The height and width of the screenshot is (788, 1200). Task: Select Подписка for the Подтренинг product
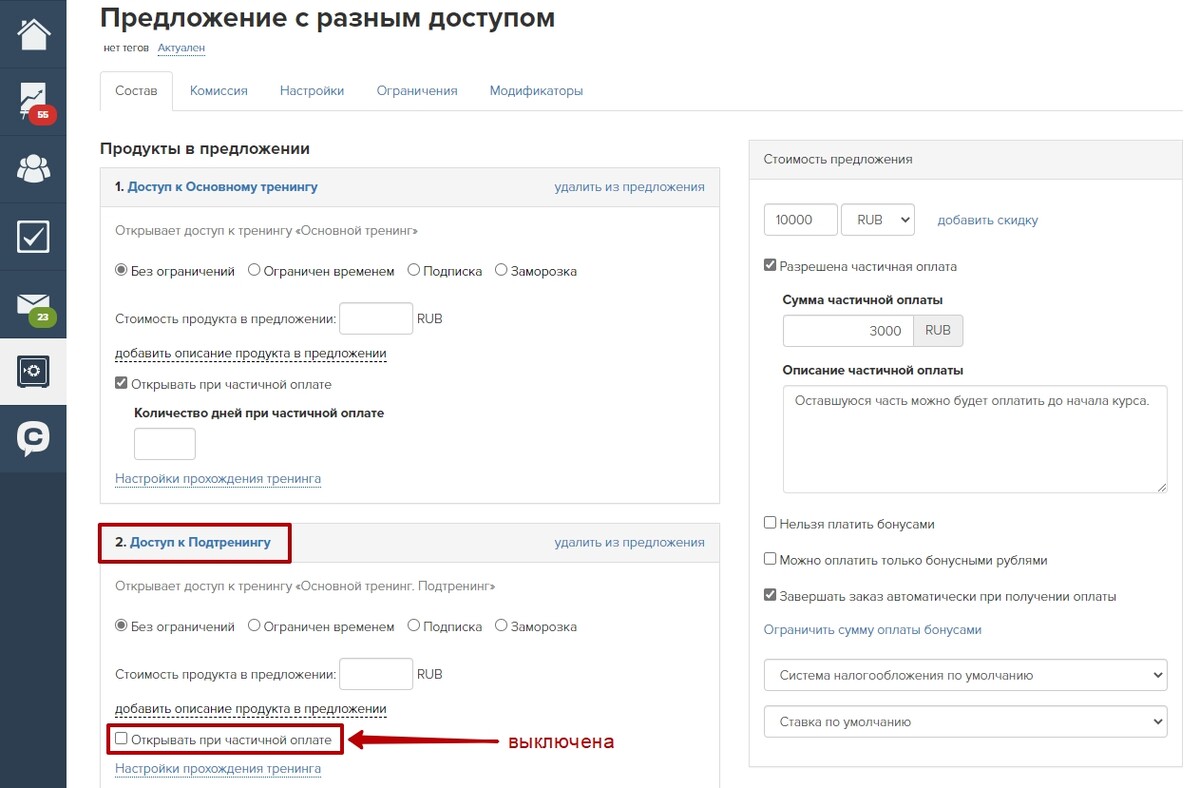(x=414, y=626)
